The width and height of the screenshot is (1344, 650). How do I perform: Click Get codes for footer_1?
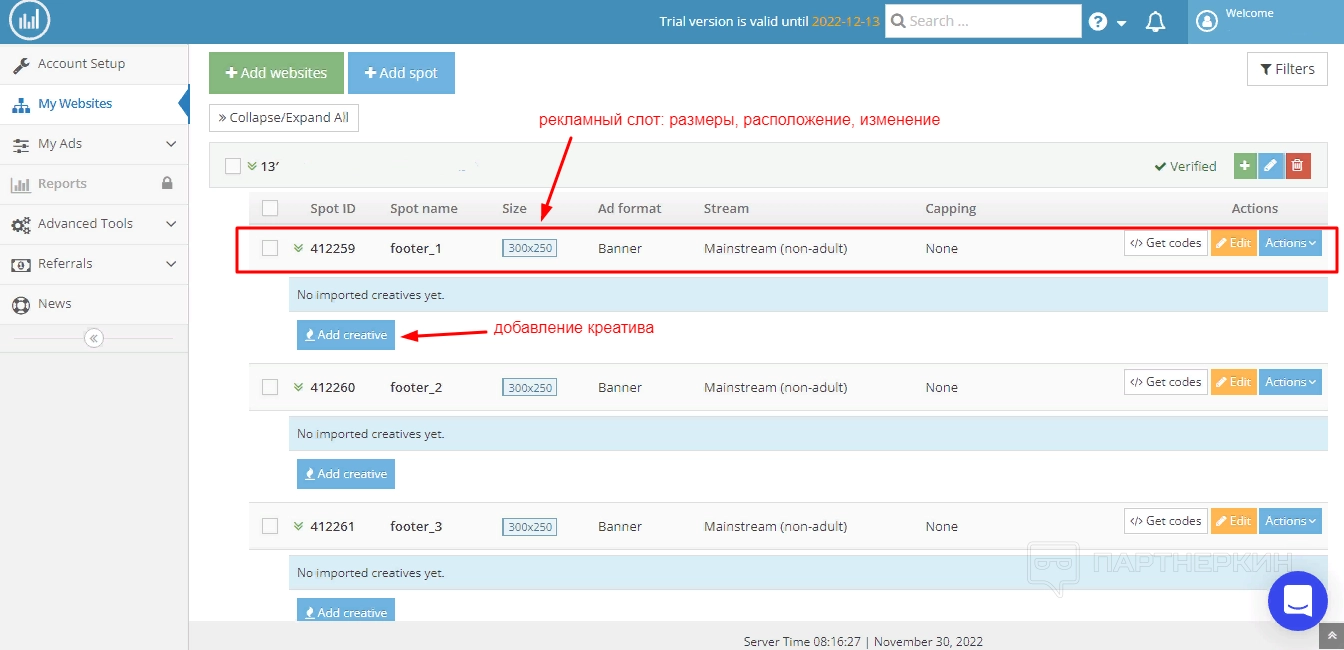tap(1166, 243)
